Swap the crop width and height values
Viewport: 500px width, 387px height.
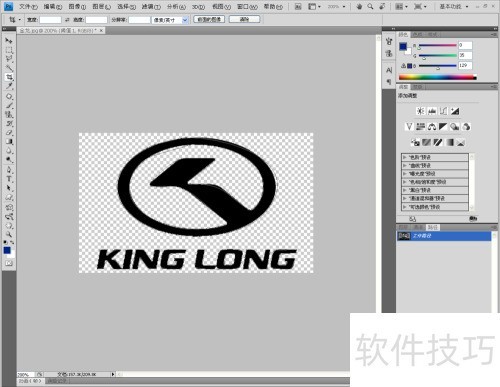pyautogui.click(x=67, y=20)
